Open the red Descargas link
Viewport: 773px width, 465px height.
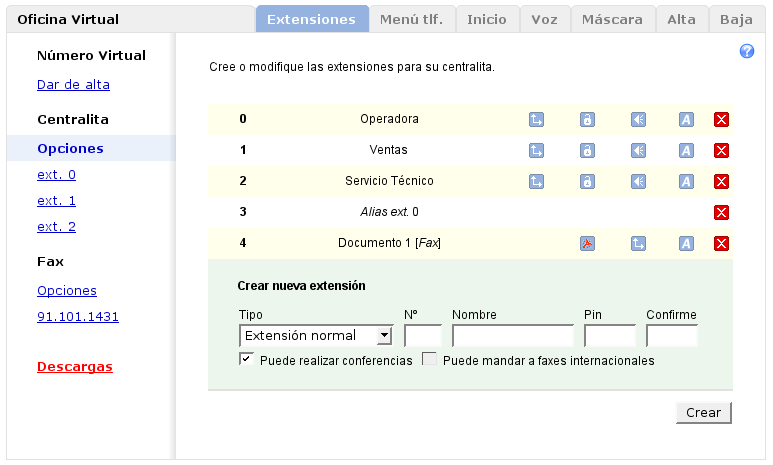click(75, 367)
